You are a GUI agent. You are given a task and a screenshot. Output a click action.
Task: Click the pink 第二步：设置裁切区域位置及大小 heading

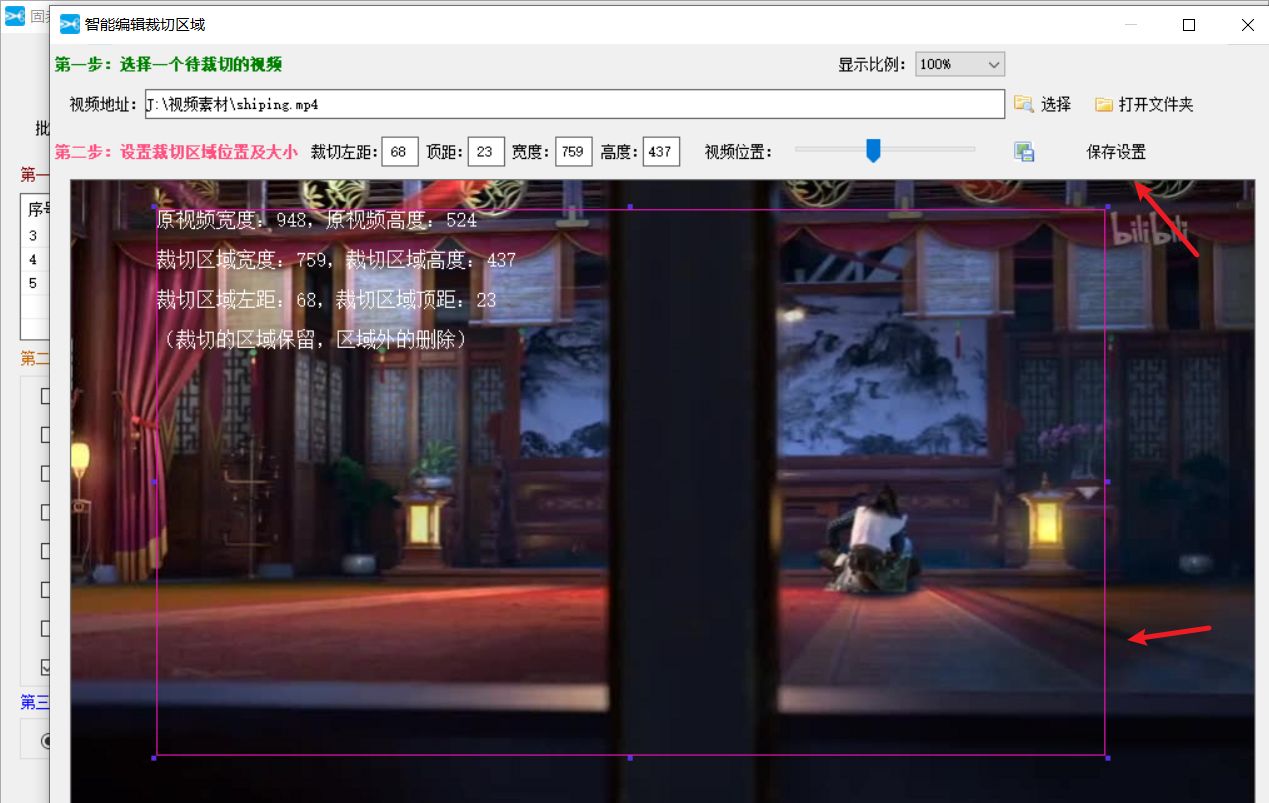point(176,152)
